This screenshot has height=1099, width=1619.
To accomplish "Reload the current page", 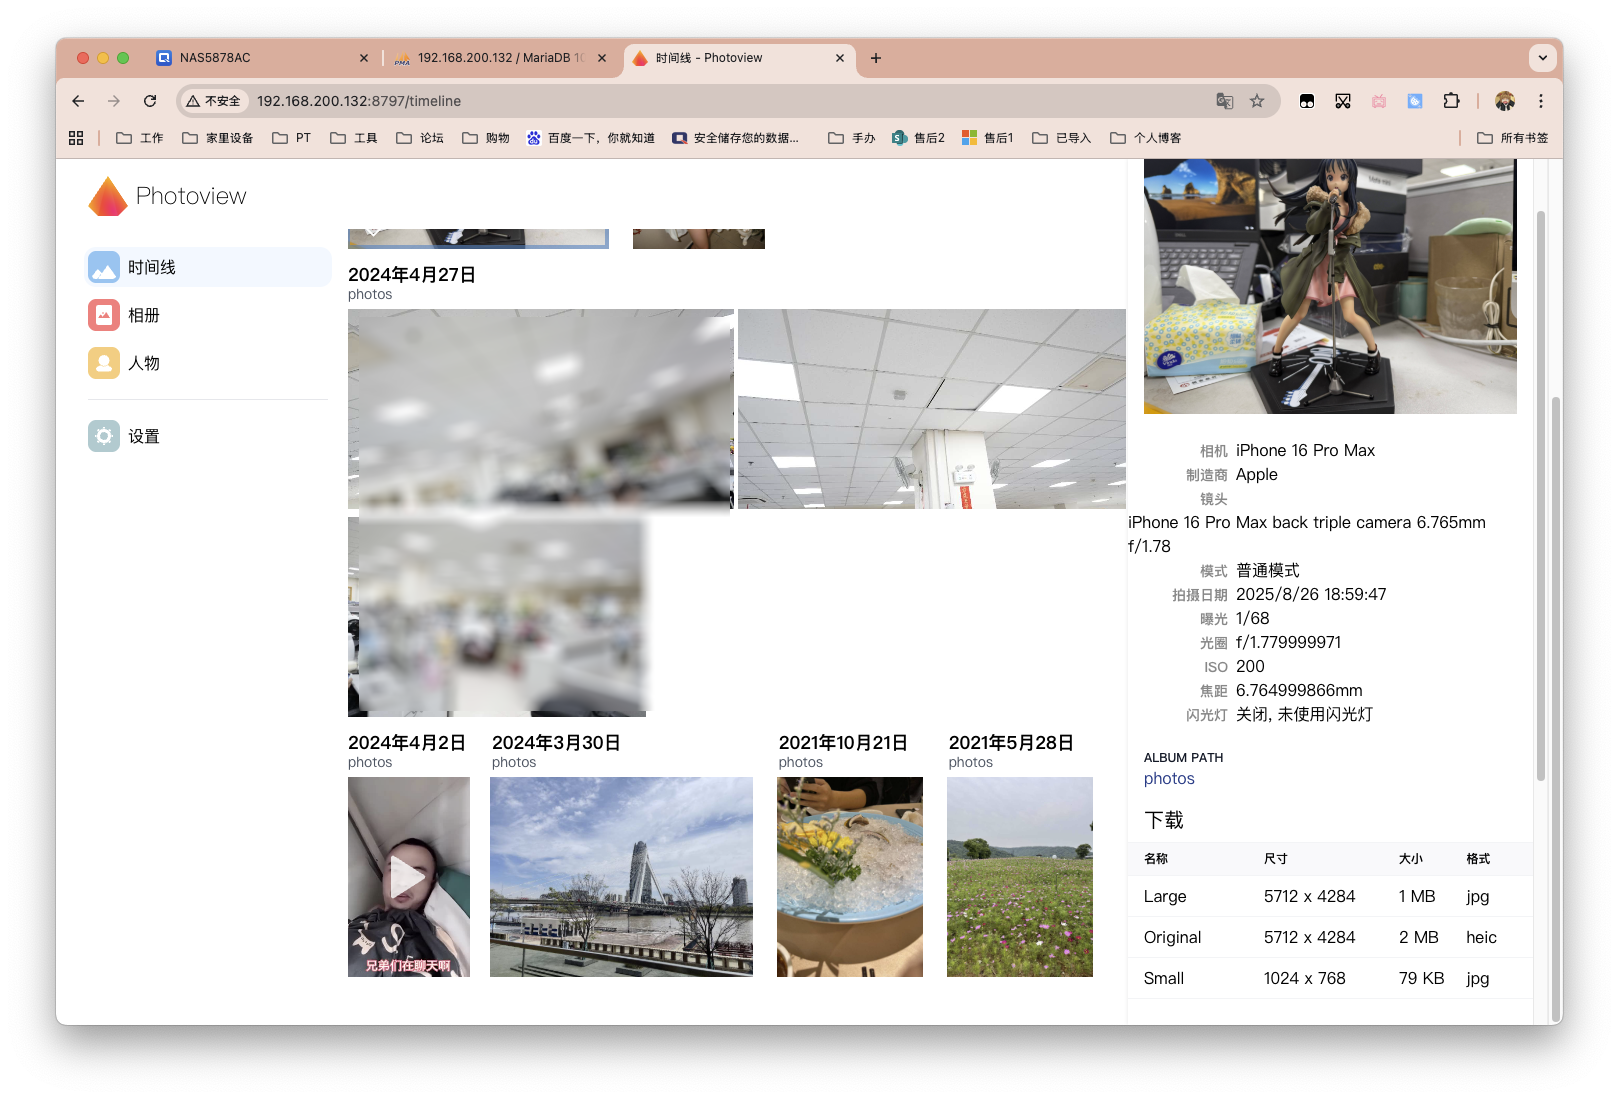I will click(x=150, y=101).
